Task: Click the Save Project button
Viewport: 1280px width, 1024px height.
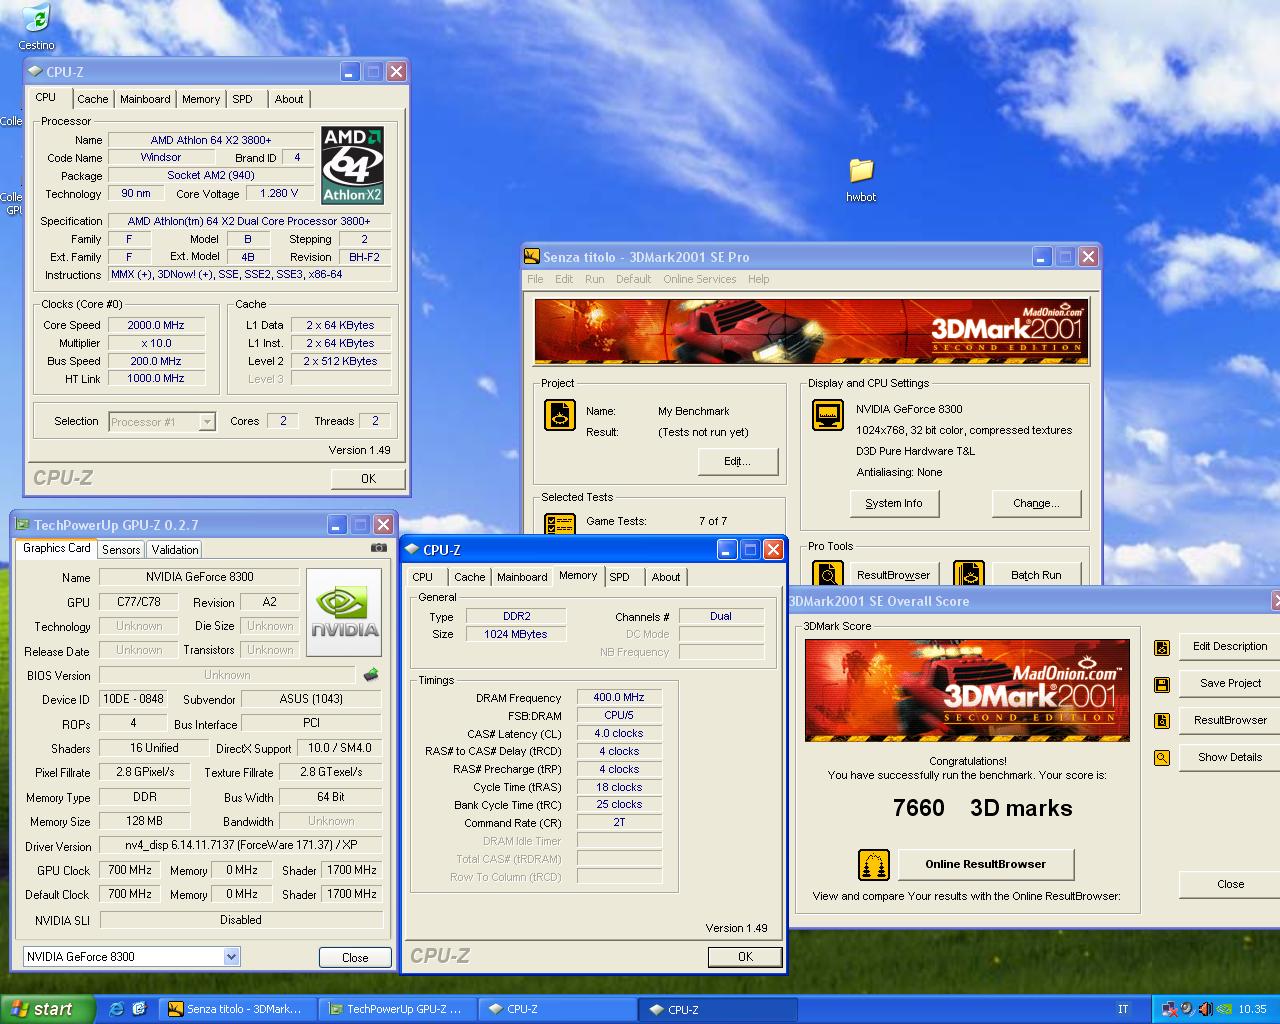Action: click(1230, 683)
